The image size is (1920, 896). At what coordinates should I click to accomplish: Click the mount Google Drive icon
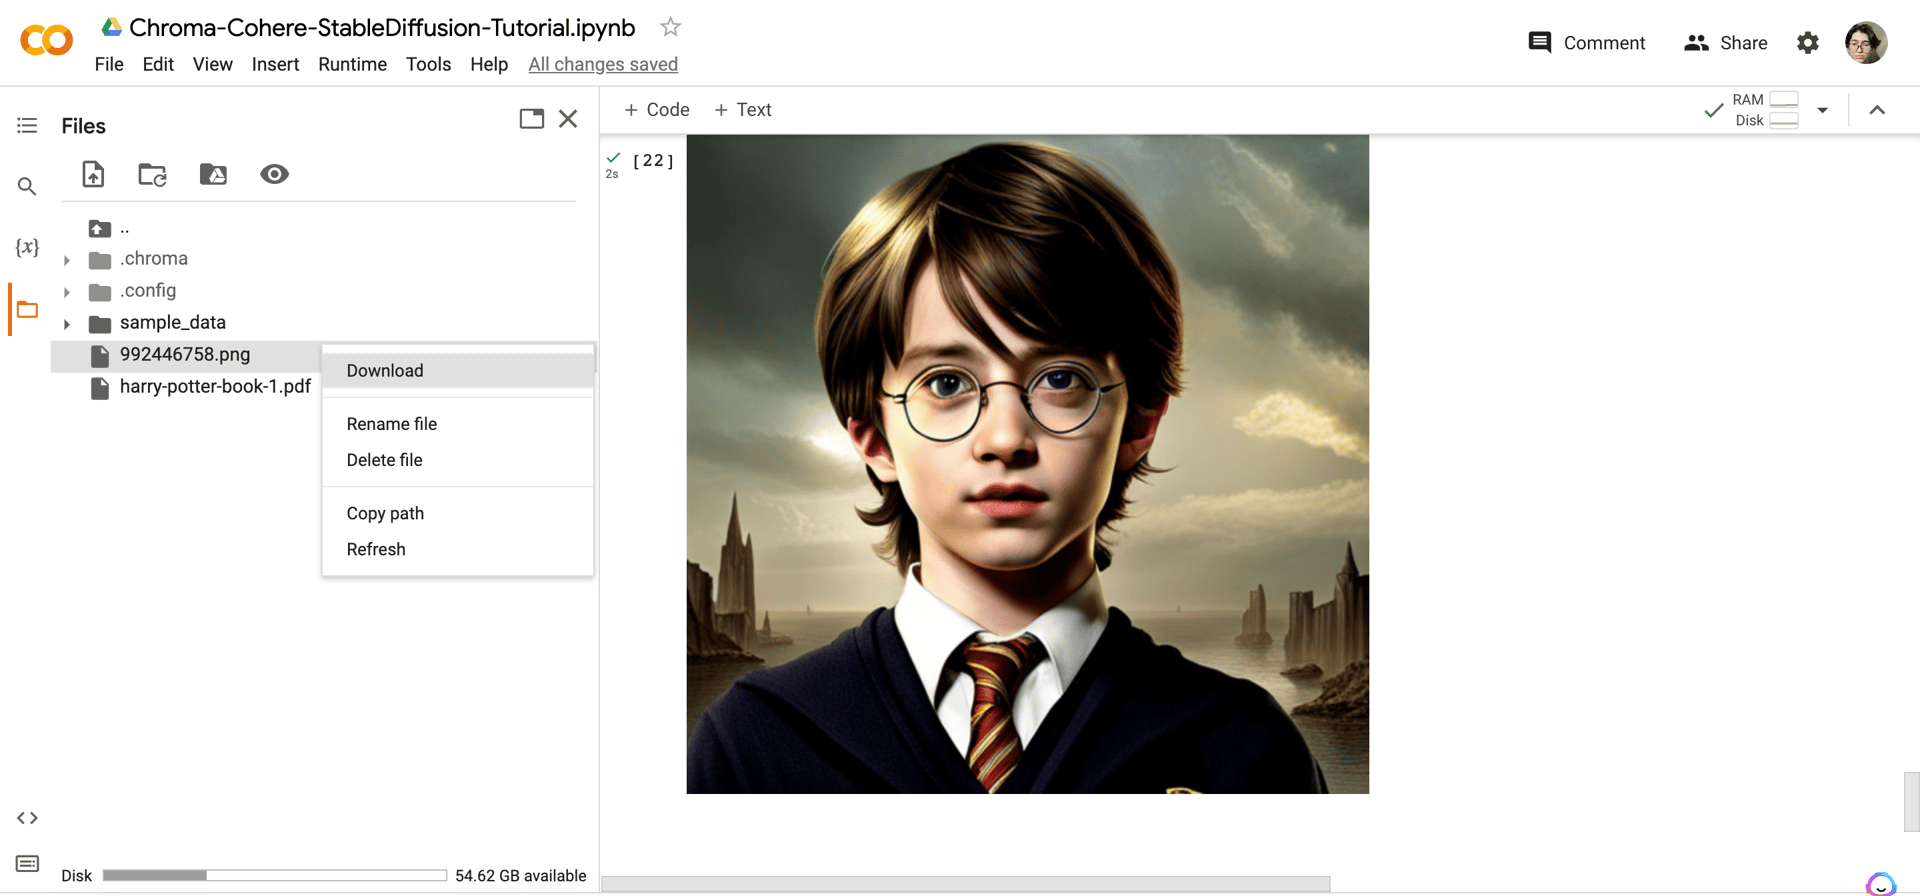coord(213,174)
